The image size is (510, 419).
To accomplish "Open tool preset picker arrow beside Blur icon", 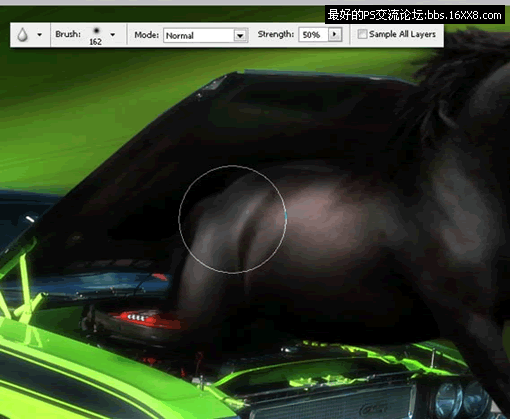I will 40,34.
